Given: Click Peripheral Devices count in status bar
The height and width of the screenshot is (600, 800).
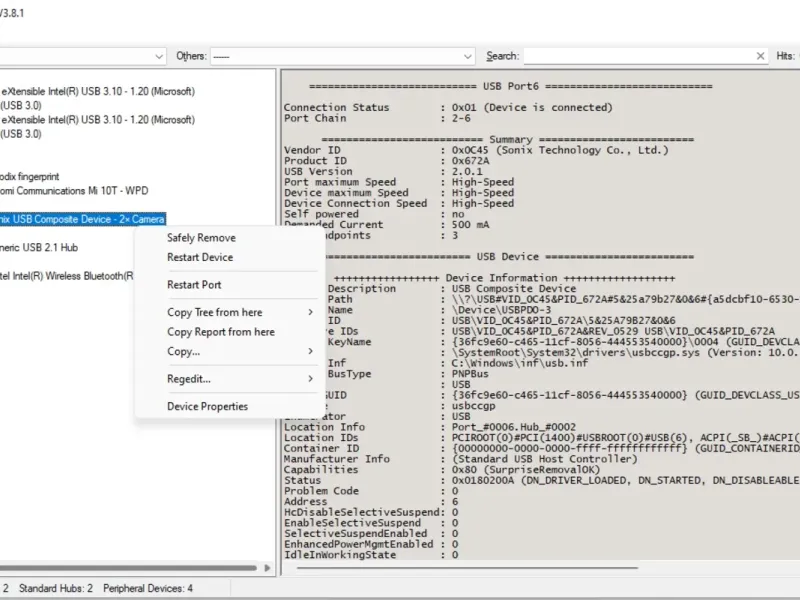Looking at the screenshot, I should coord(148,589).
